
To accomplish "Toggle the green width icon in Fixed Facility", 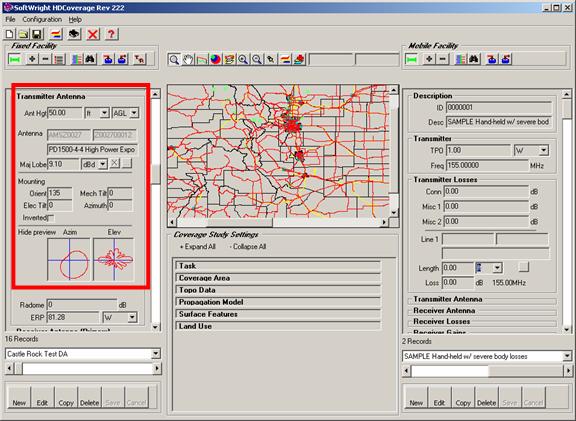I will tap(15, 59).
